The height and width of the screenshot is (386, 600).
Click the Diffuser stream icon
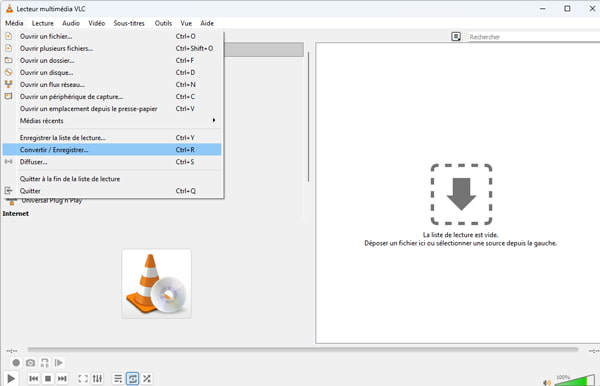tap(8, 162)
